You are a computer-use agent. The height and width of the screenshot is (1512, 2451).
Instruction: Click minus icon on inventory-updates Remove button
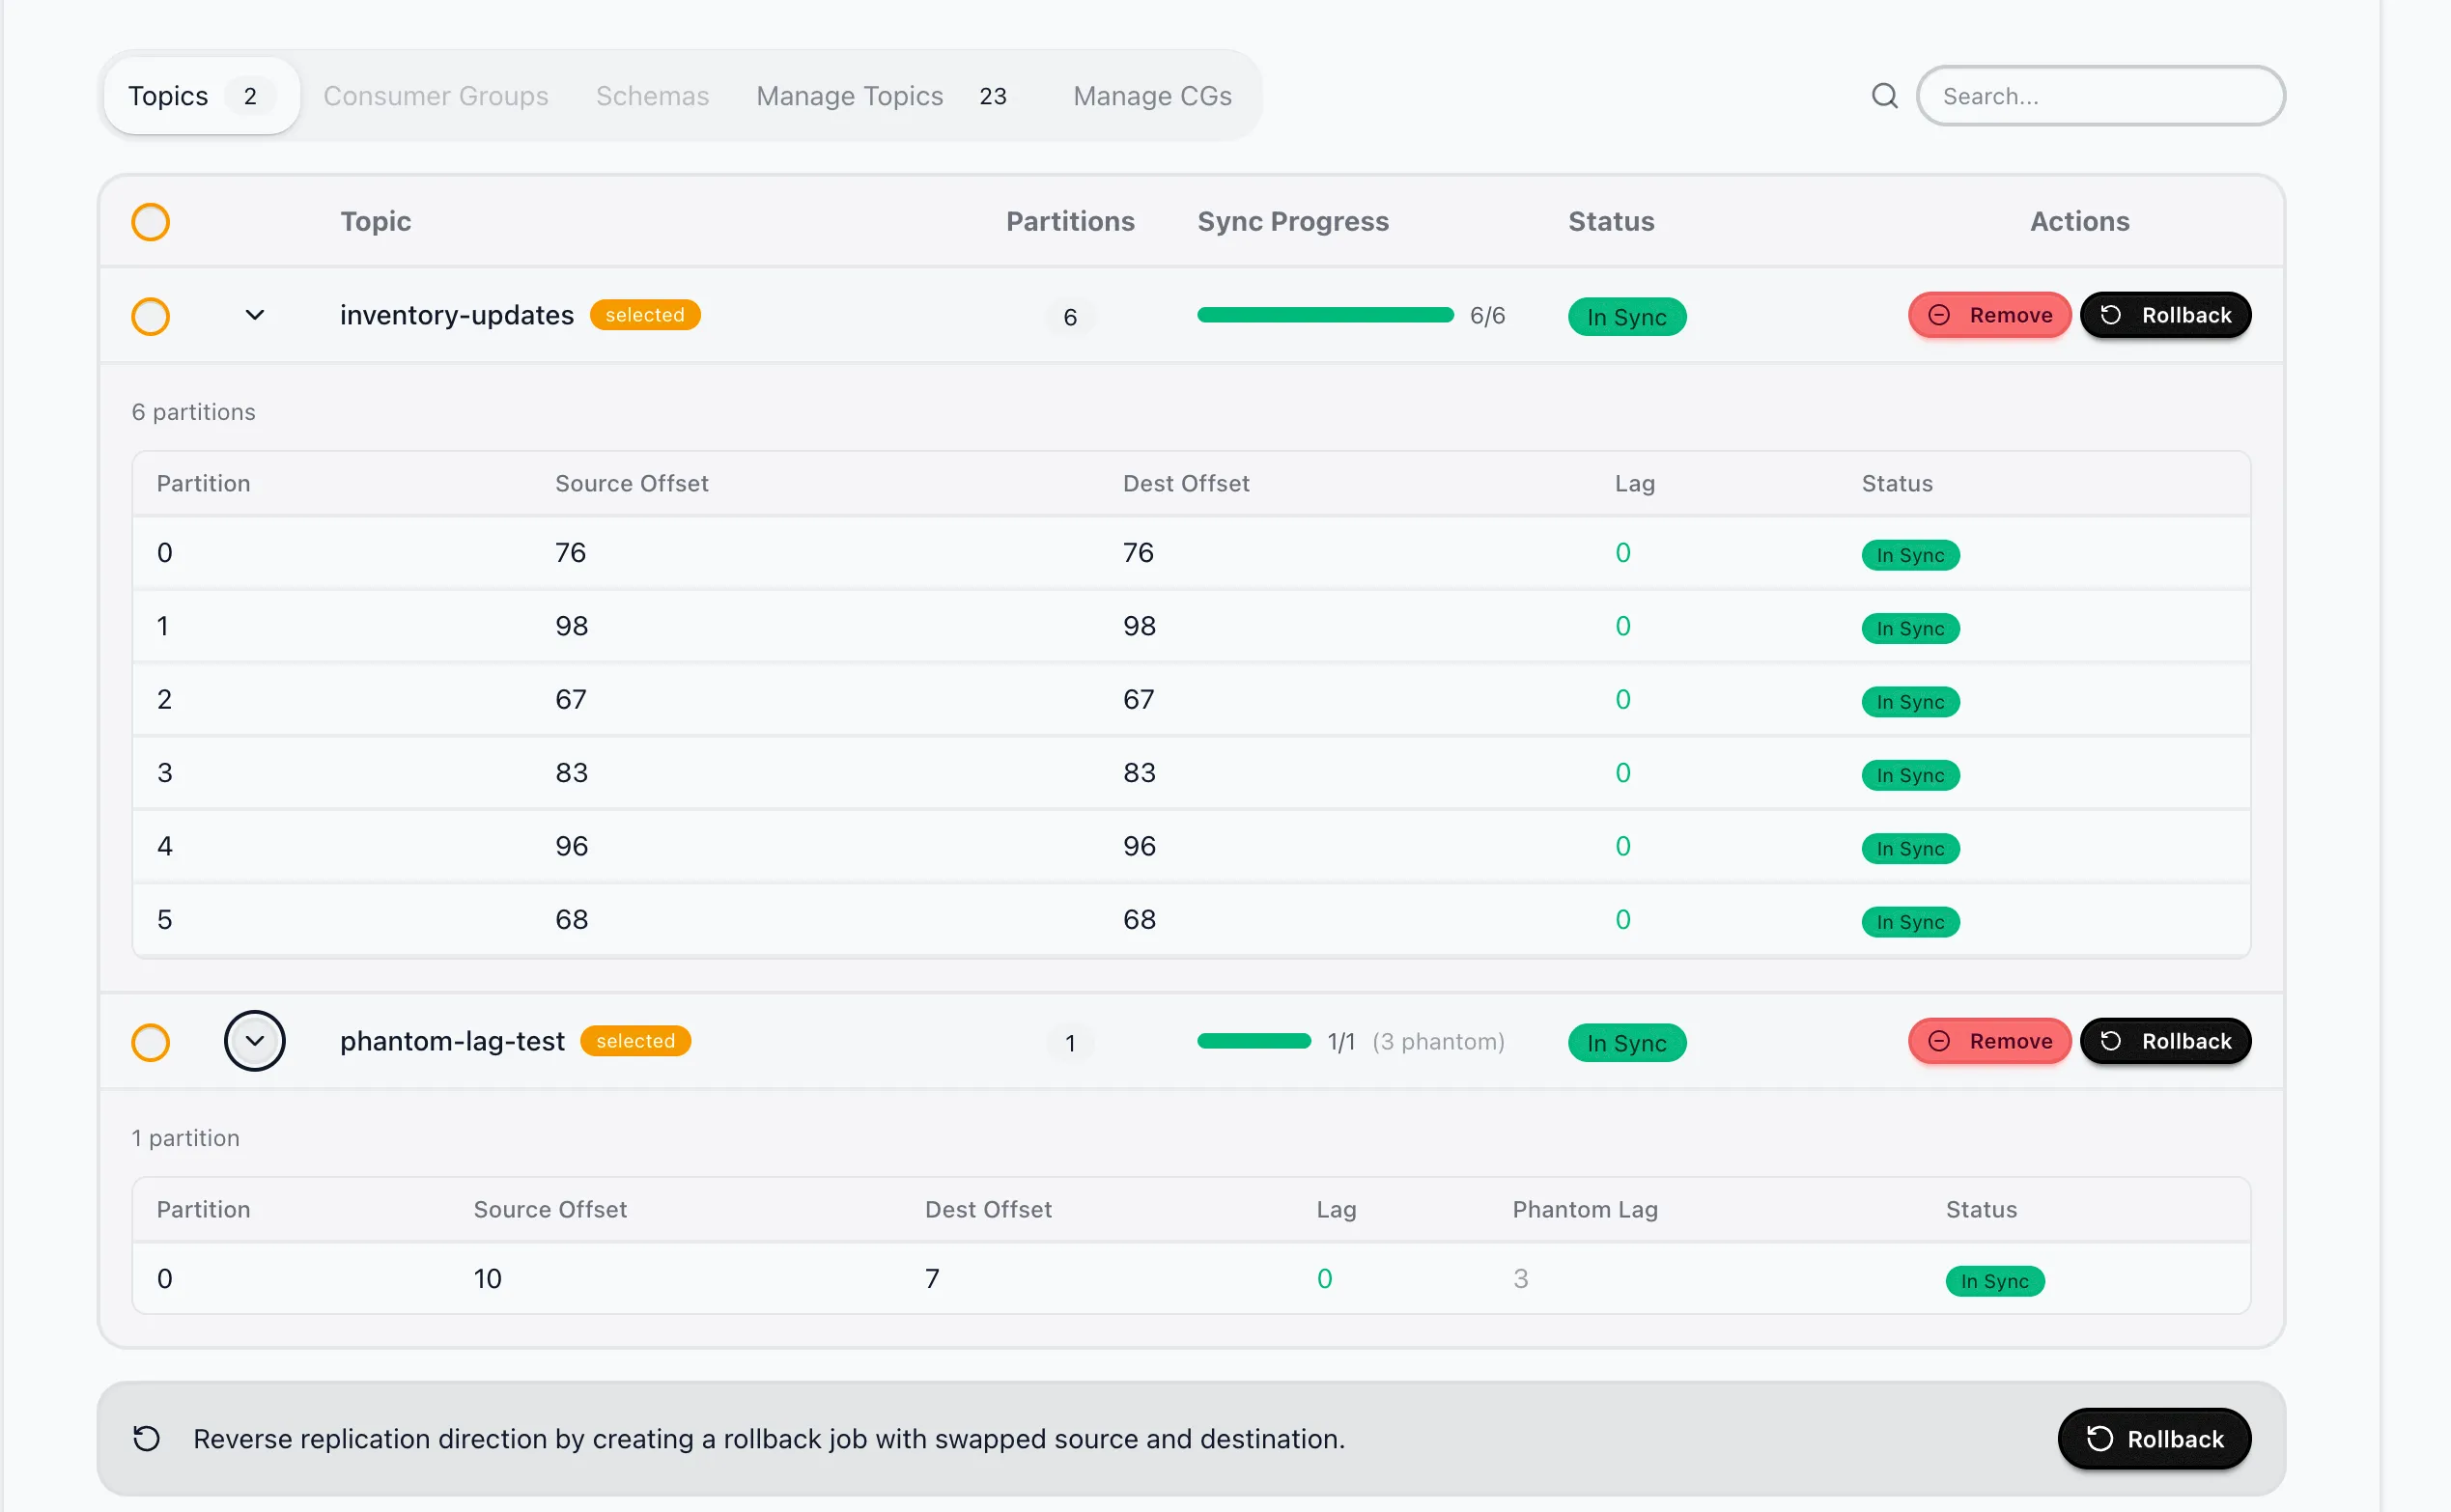1938,316
